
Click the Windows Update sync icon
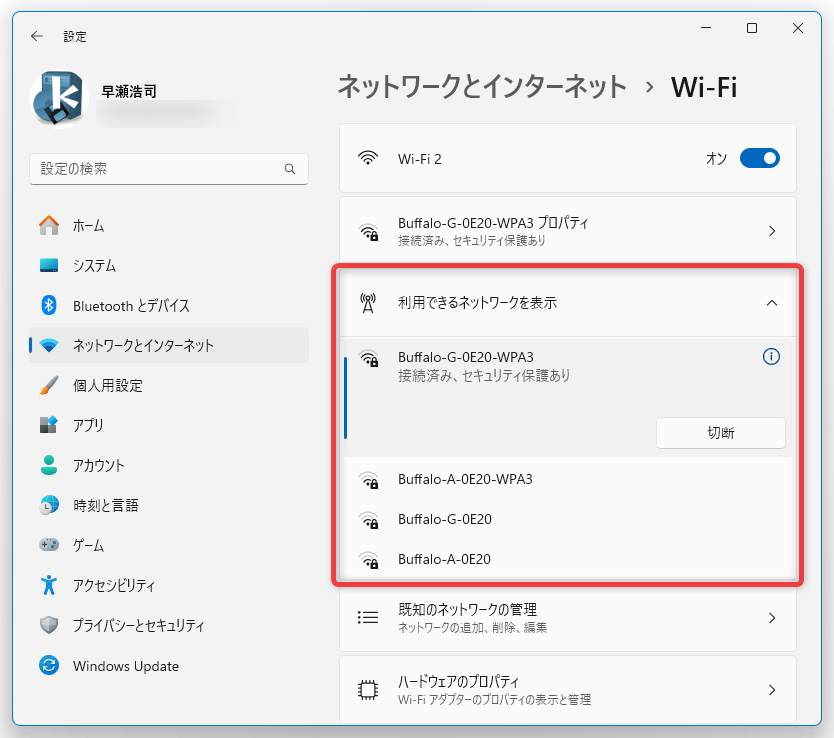click(x=49, y=665)
